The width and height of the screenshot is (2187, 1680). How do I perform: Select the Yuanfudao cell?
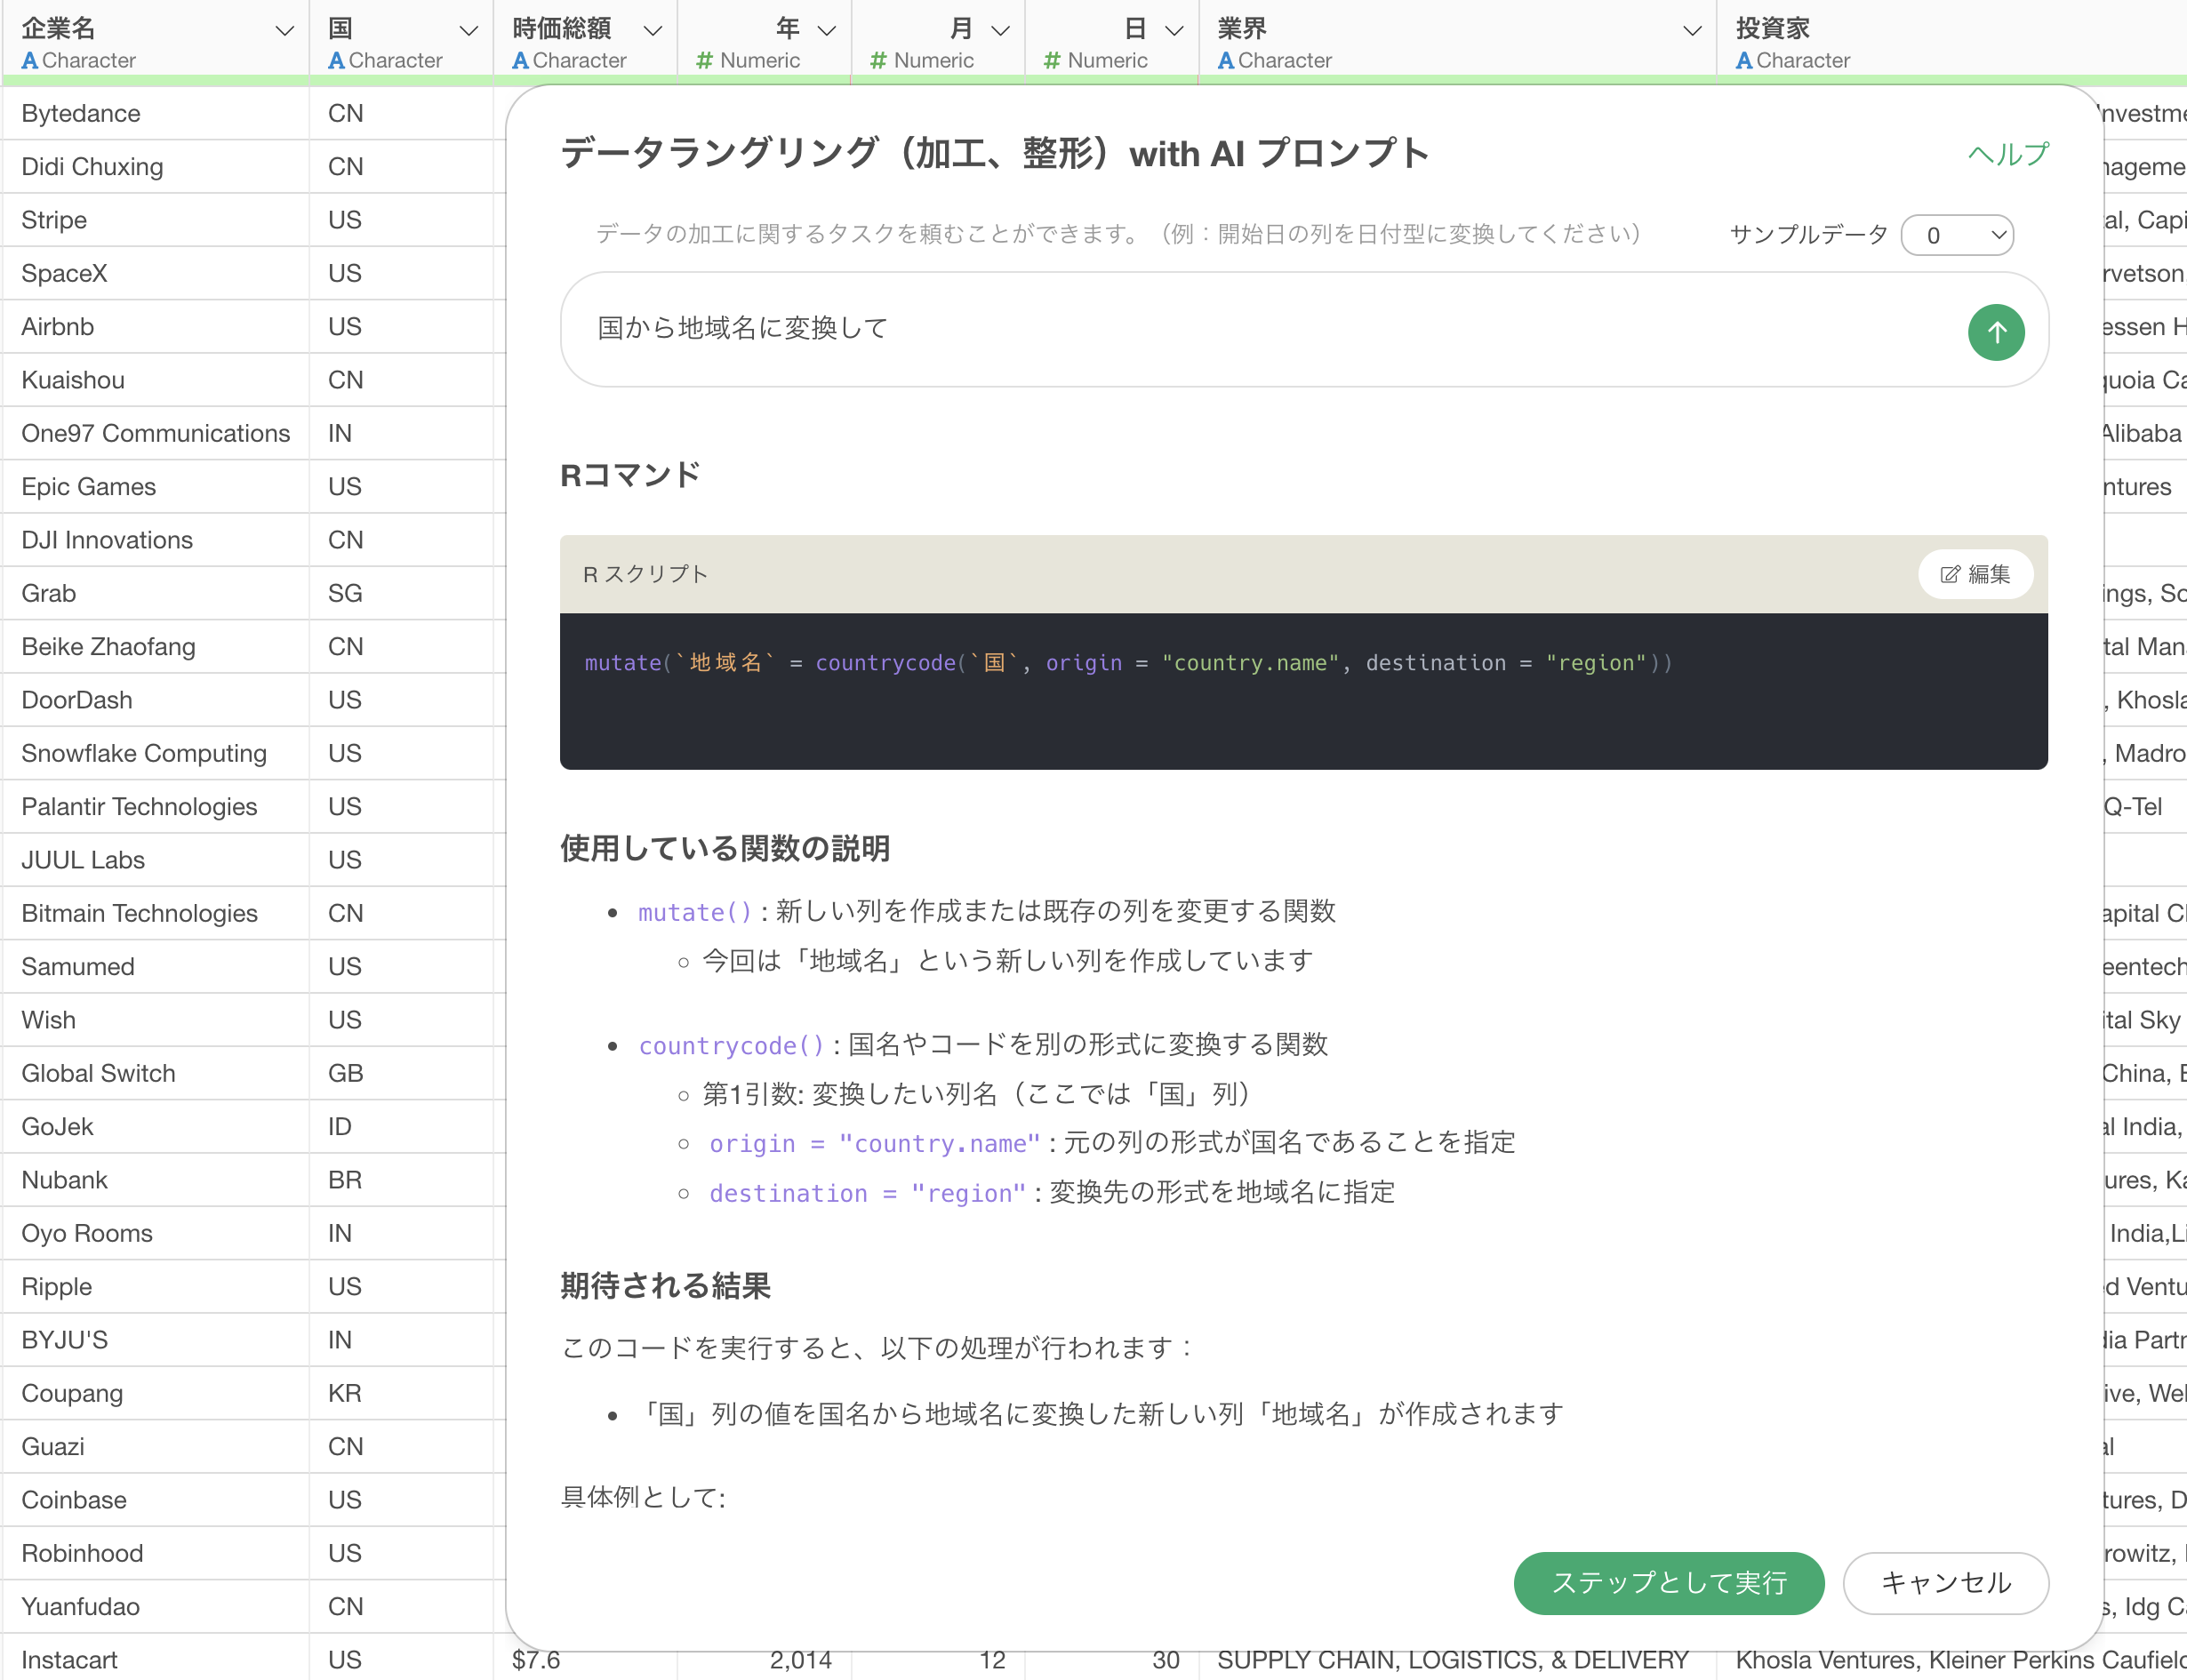(x=155, y=1607)
